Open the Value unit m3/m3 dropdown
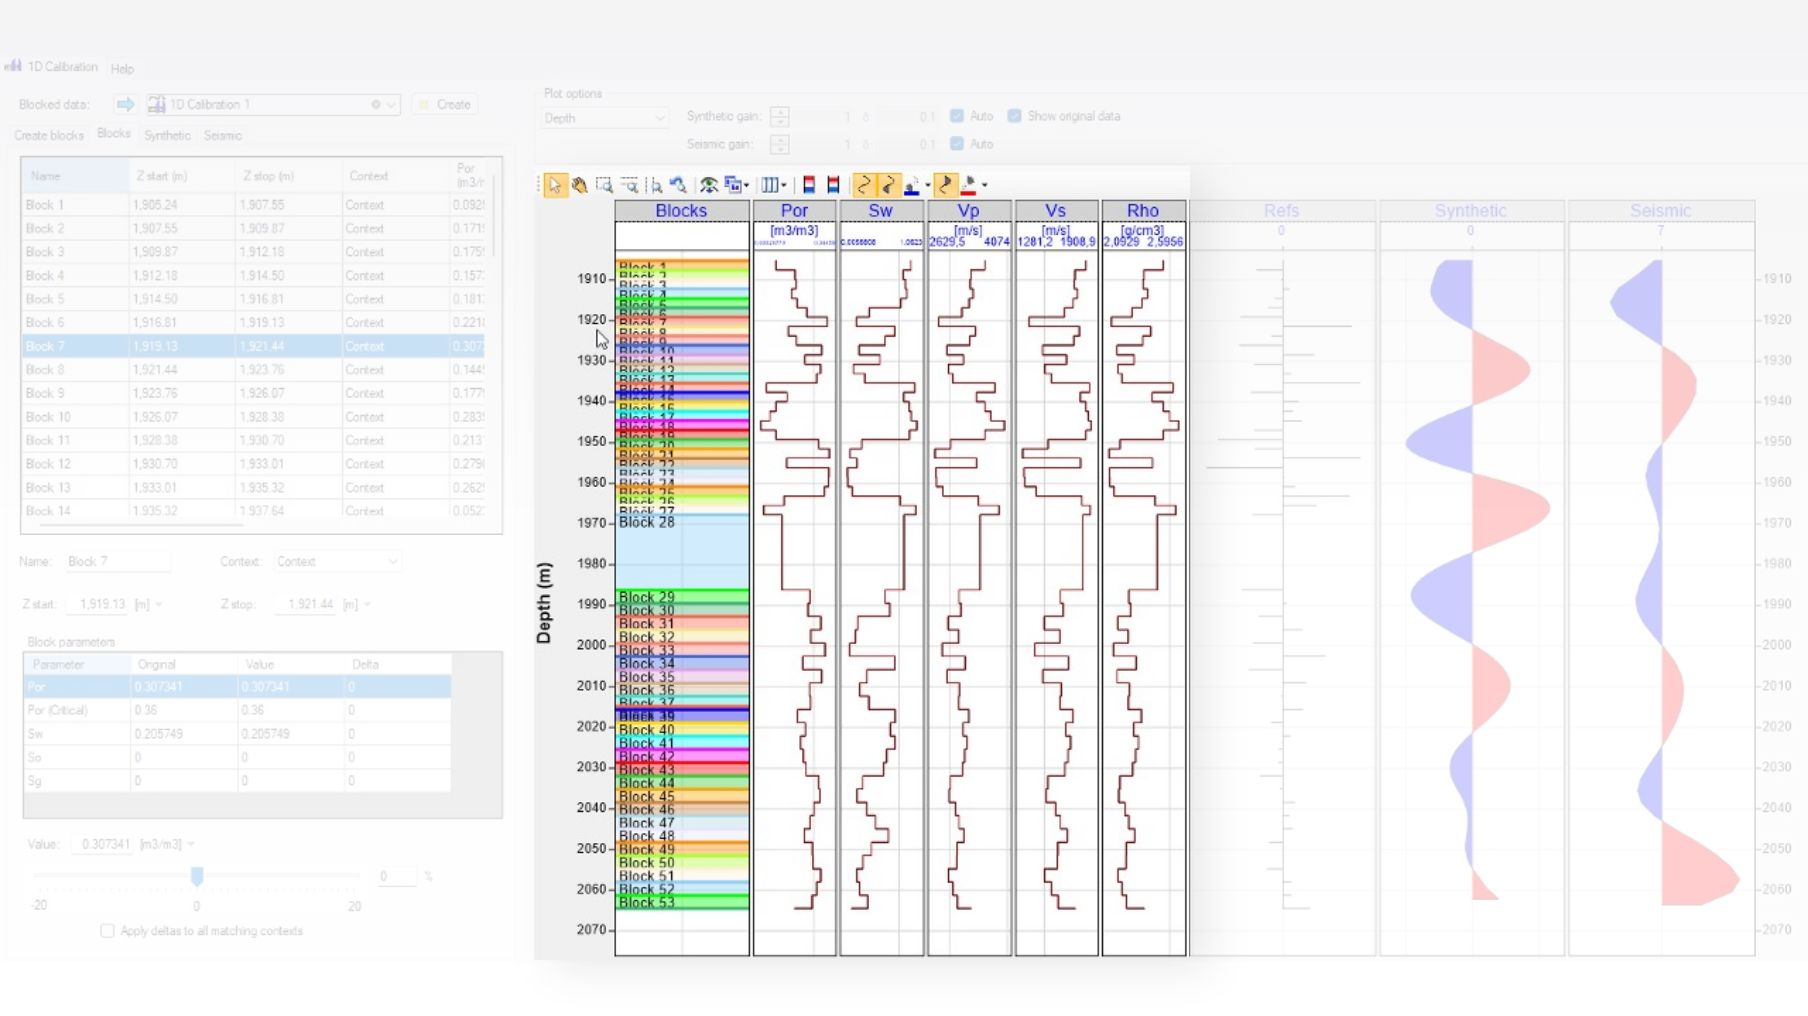Screen dimensions: 1808x1016 click(x=190, y=844)
